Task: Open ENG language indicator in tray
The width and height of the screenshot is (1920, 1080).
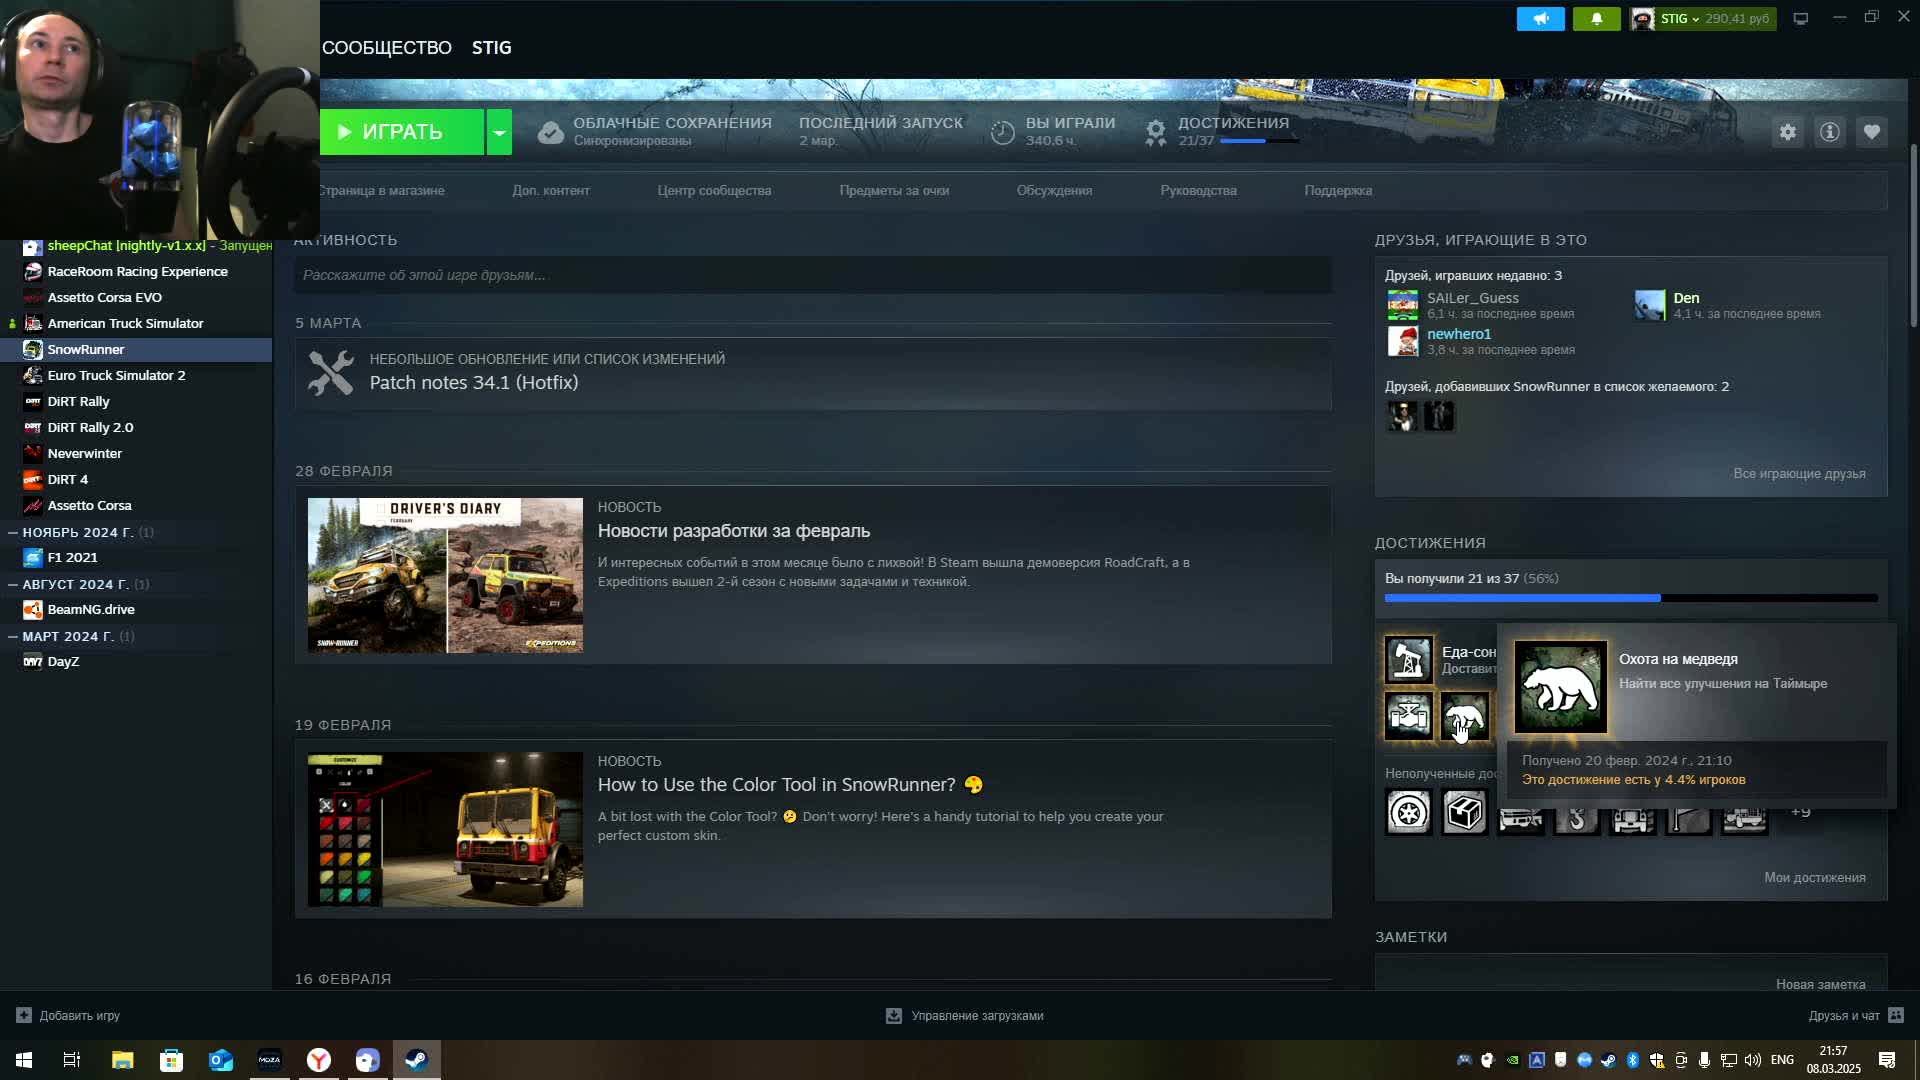Action: pos(1781,1060)
